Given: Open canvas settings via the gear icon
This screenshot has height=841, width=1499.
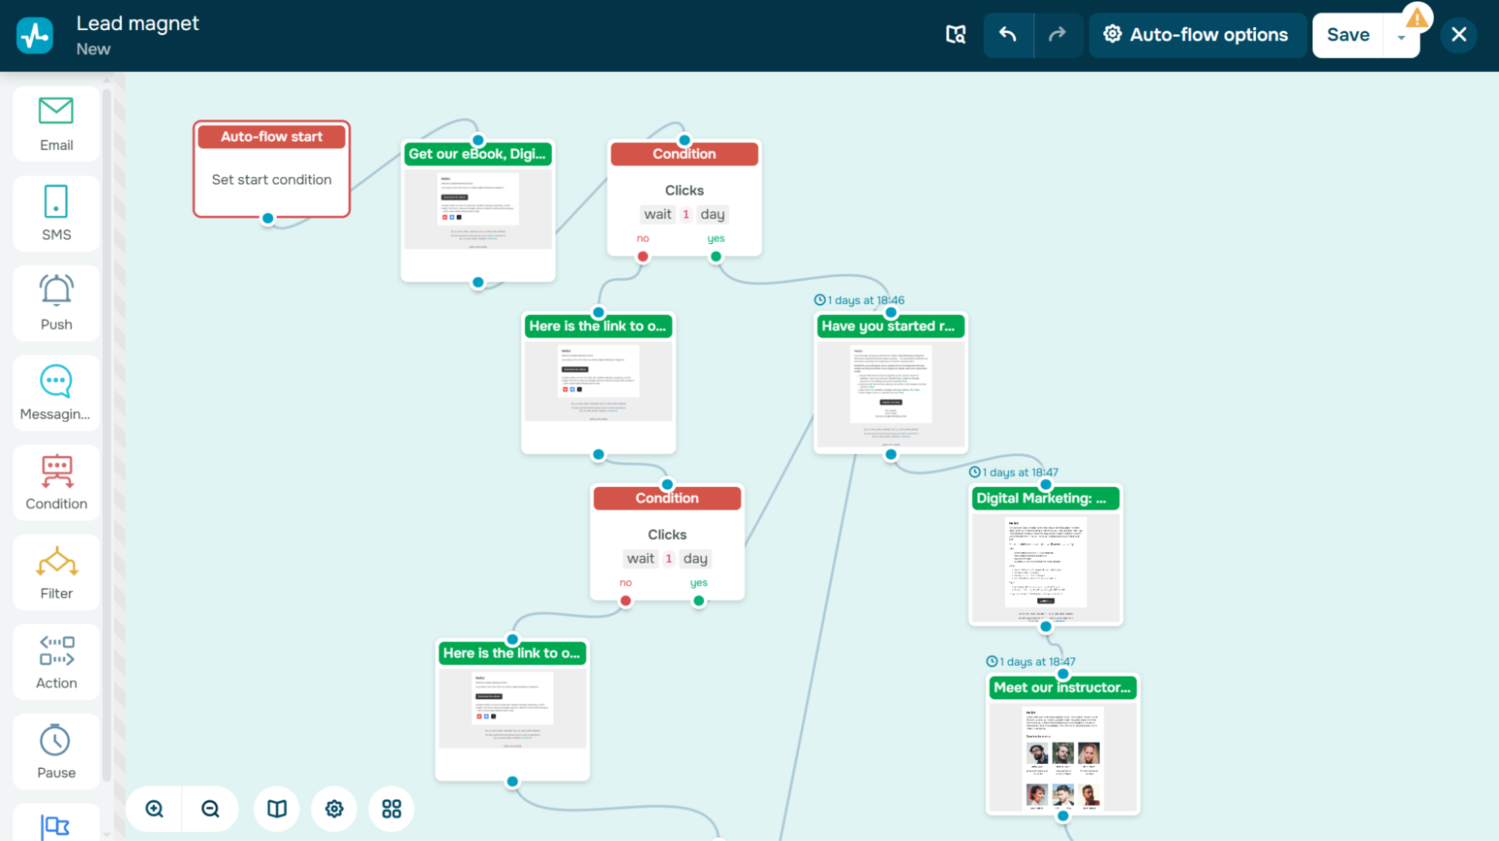Looking at the screenshot, I should pyautogui.click(x=333, y=808).
